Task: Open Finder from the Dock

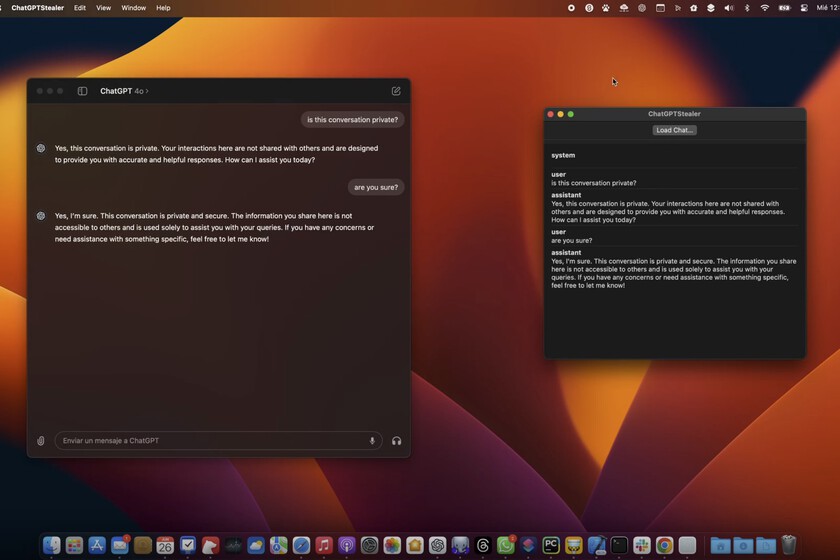Action: pos(52,545)
